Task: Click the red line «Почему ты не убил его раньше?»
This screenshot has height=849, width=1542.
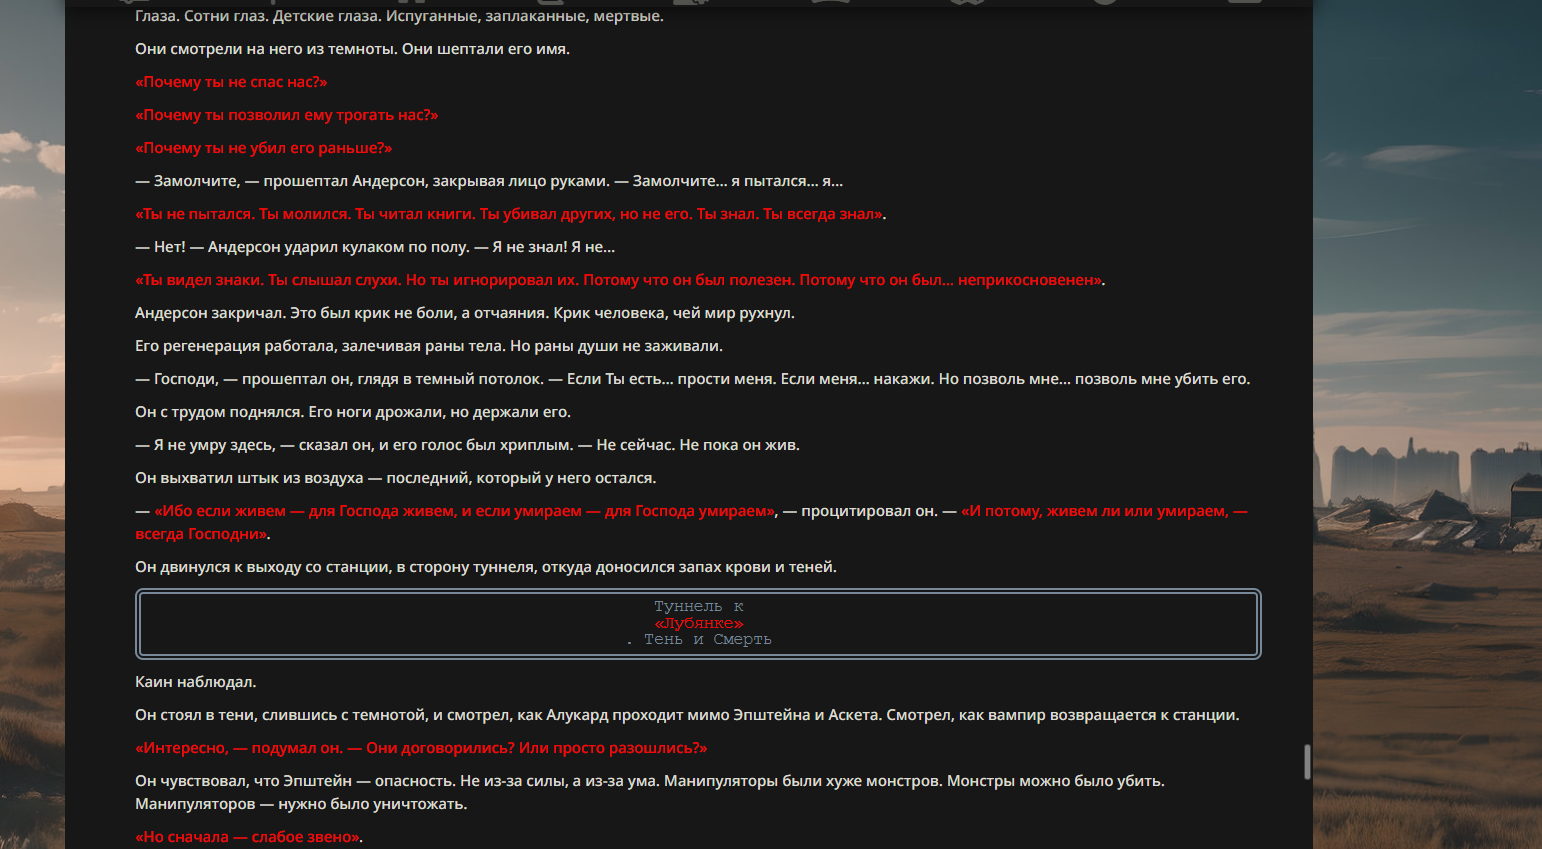Action: 263,148
